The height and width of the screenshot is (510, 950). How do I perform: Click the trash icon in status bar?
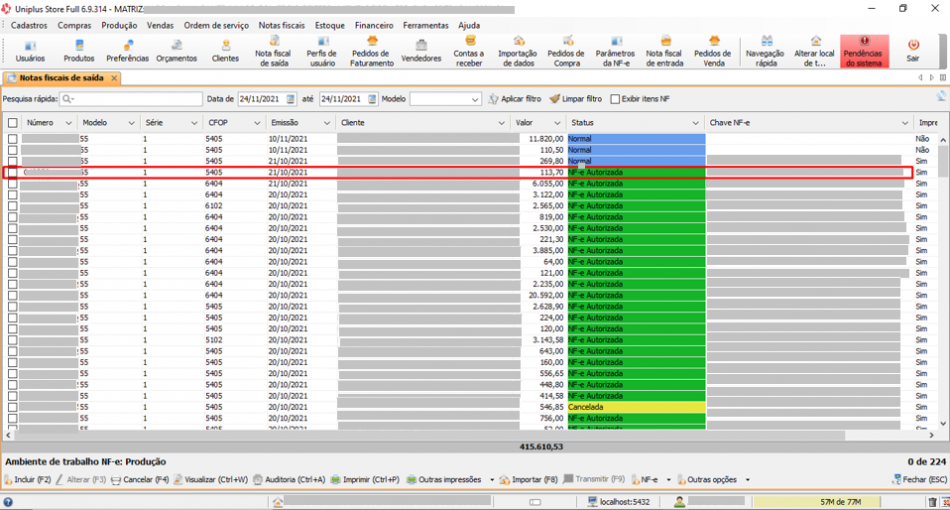pos(932,502)
